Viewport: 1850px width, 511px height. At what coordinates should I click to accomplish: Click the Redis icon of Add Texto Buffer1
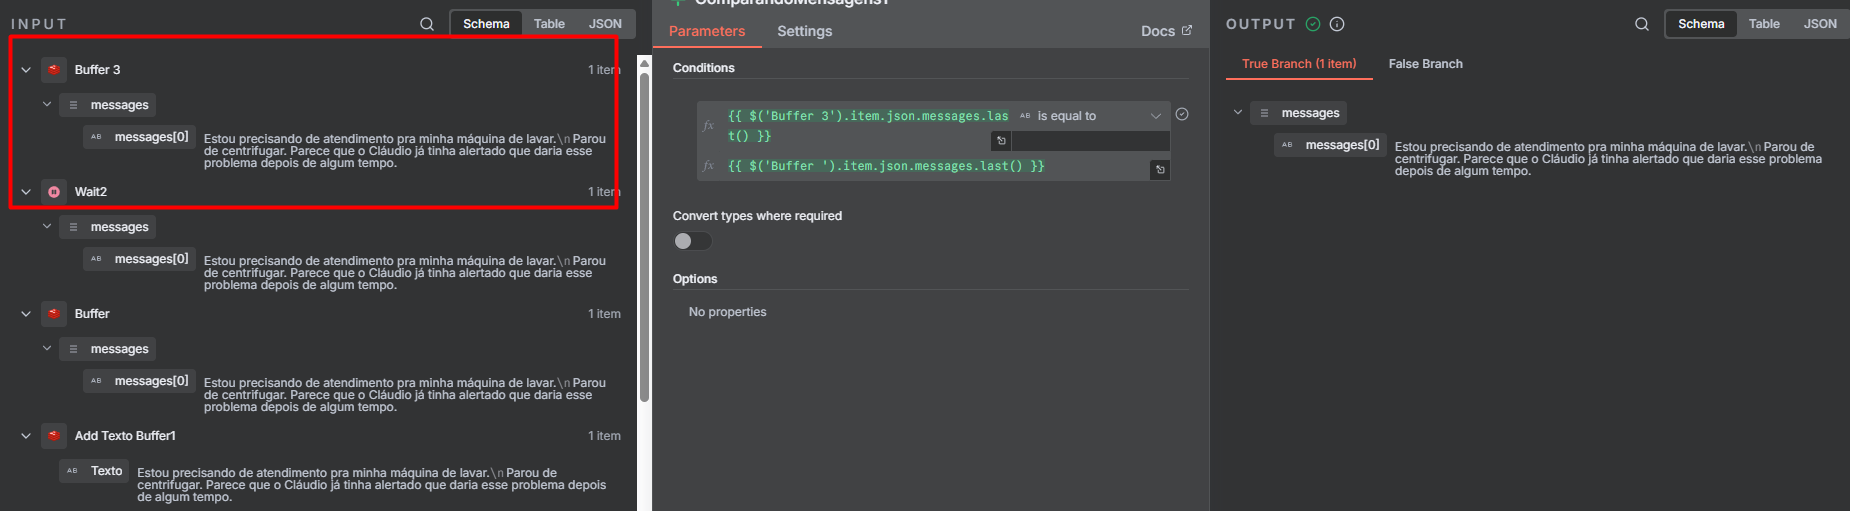[x=54, y=436]
